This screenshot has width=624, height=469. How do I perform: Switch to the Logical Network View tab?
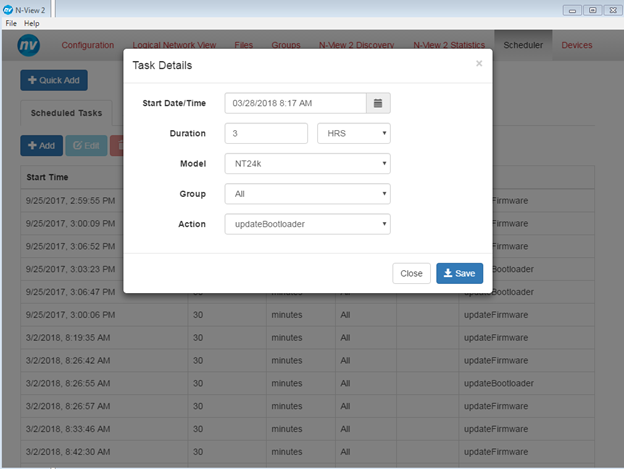[x=174, y=45]
